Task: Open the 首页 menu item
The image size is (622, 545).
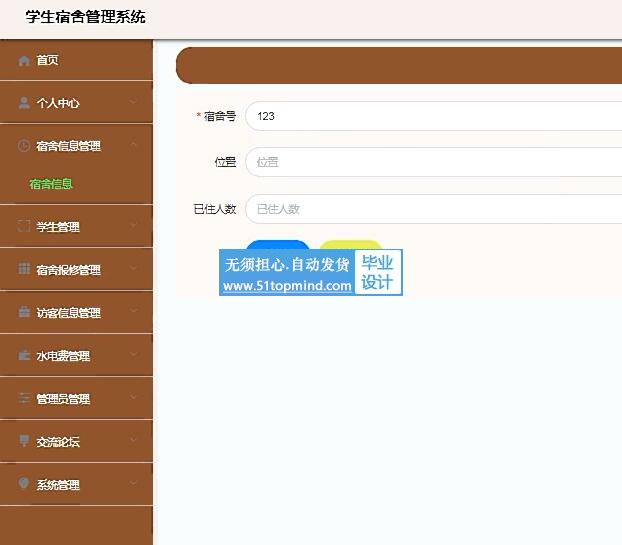Action: [76, 60]
